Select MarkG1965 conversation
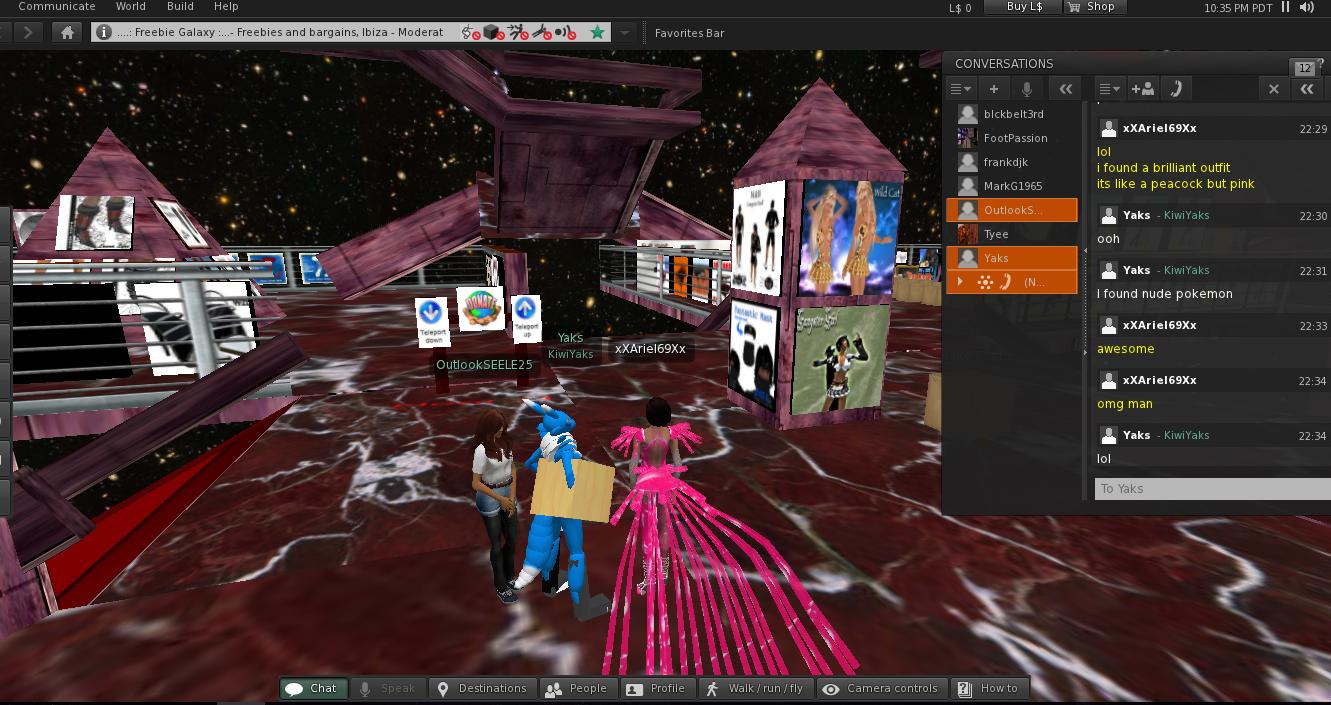Viewport: 1331px width, 705px height. 1012,186
